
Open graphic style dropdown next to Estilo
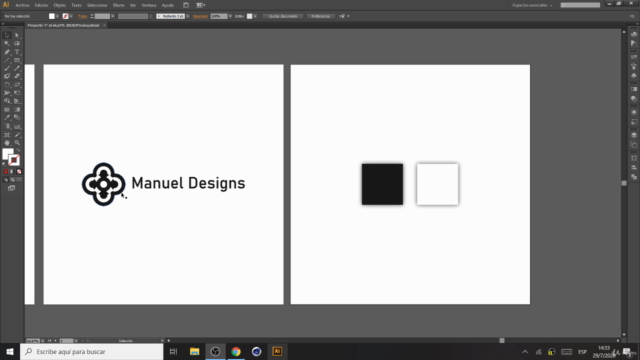tap(255, 16)
